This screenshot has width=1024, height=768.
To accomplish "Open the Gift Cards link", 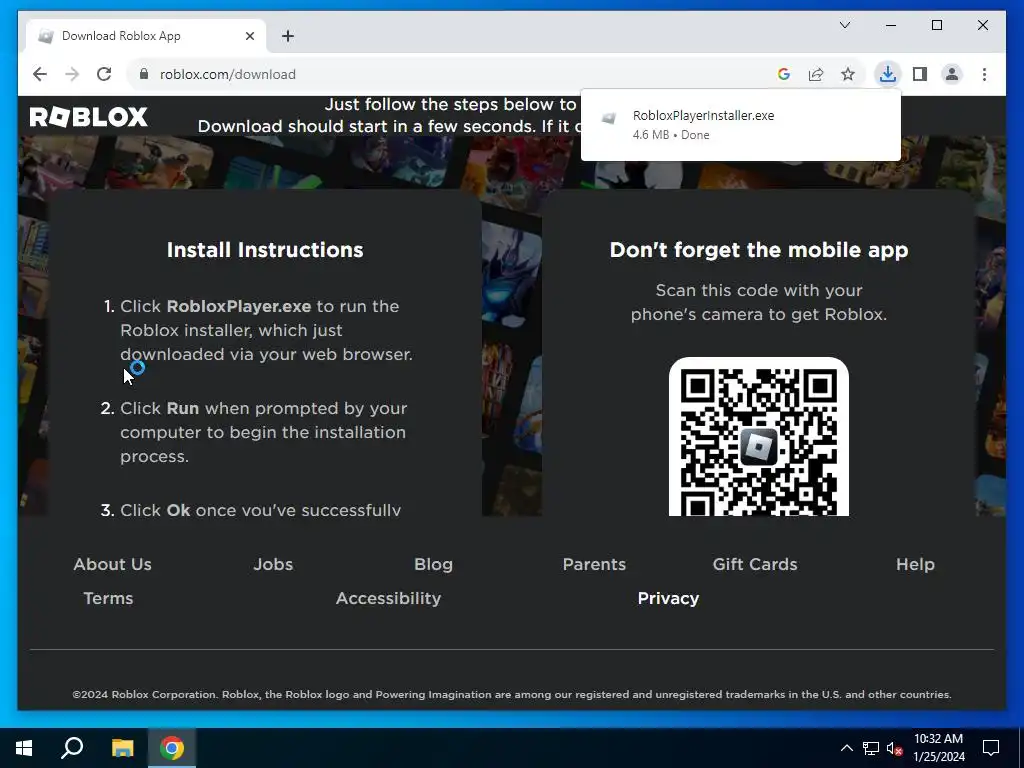I will 755,564.
